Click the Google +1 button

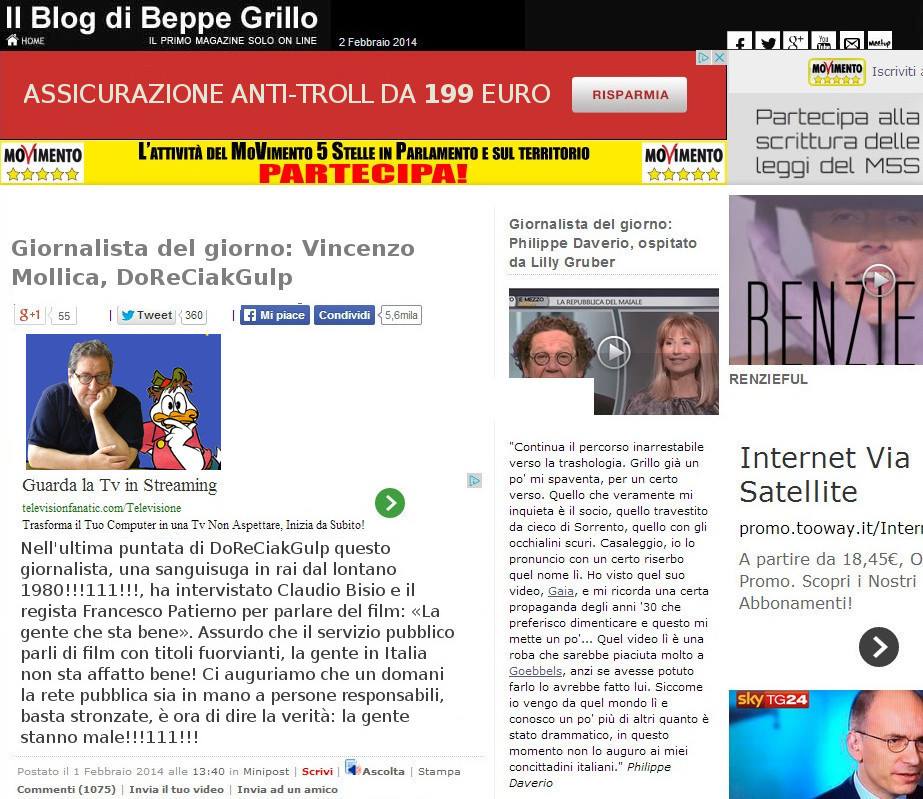29,315
